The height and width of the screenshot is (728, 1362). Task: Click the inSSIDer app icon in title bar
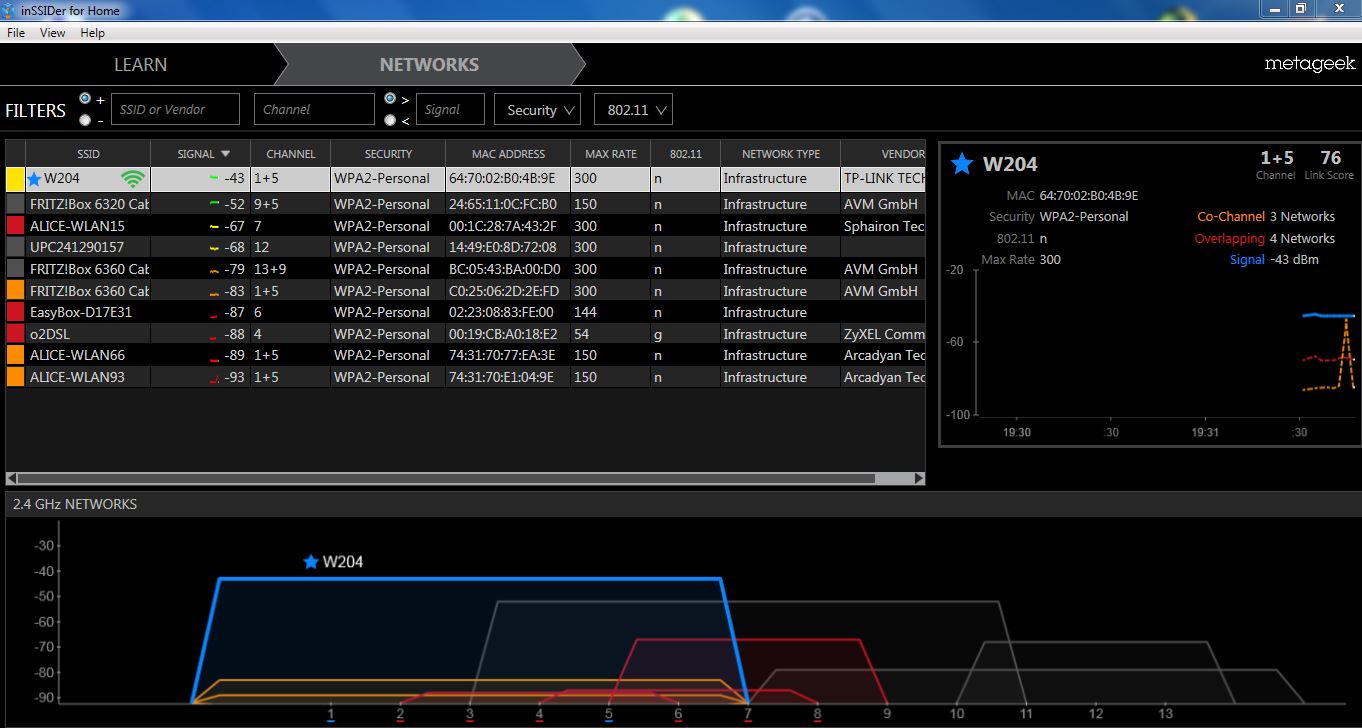10,10
